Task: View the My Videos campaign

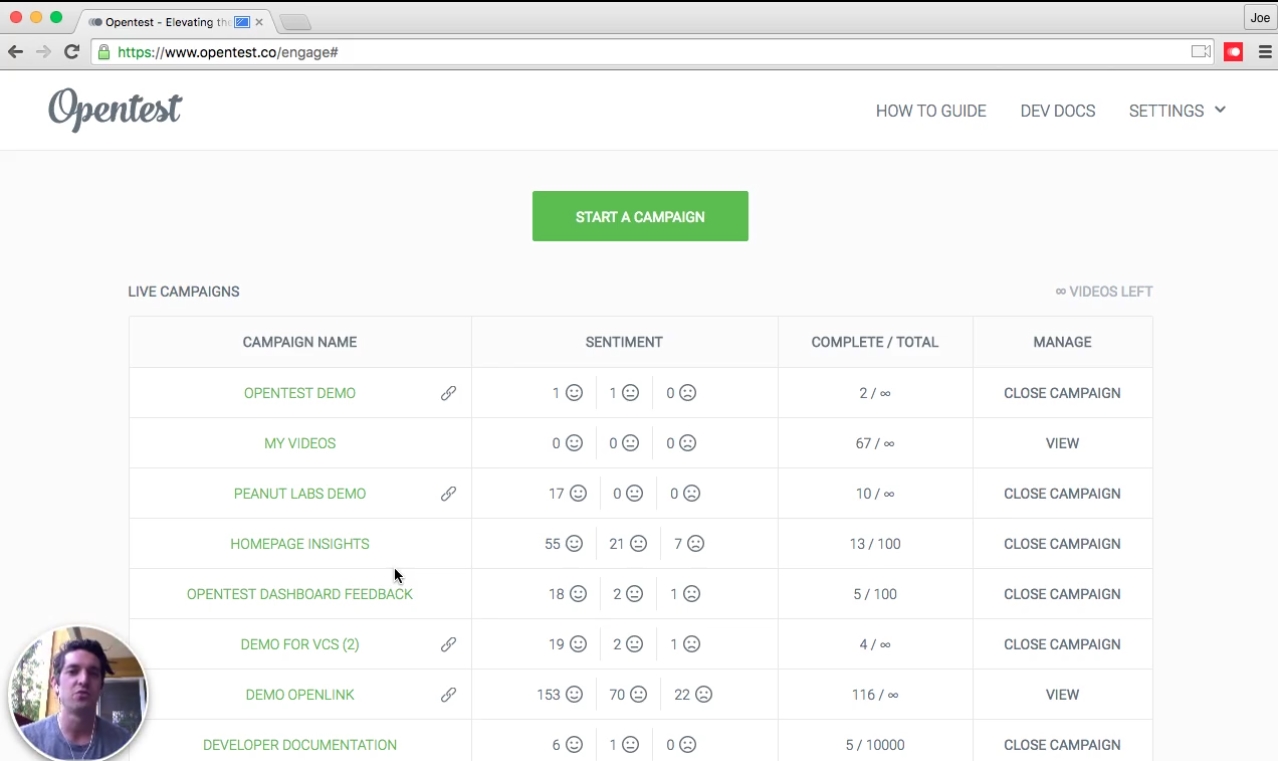Action: 1062,443
